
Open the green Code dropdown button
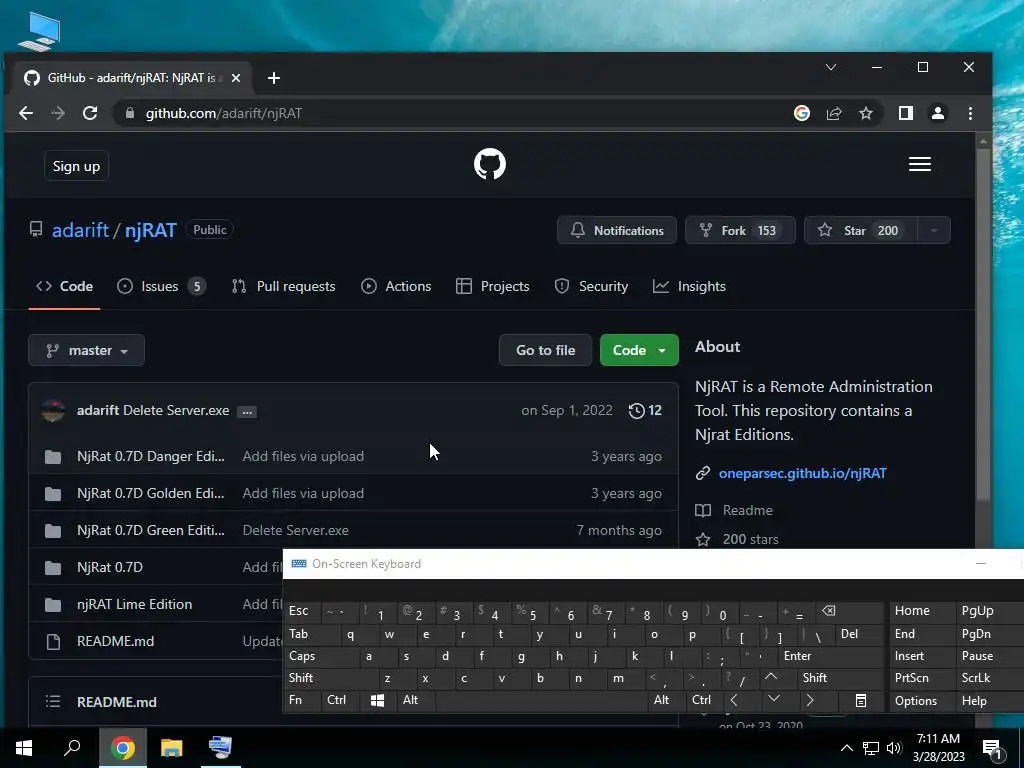pyautogui.click(x=639, y=350)
